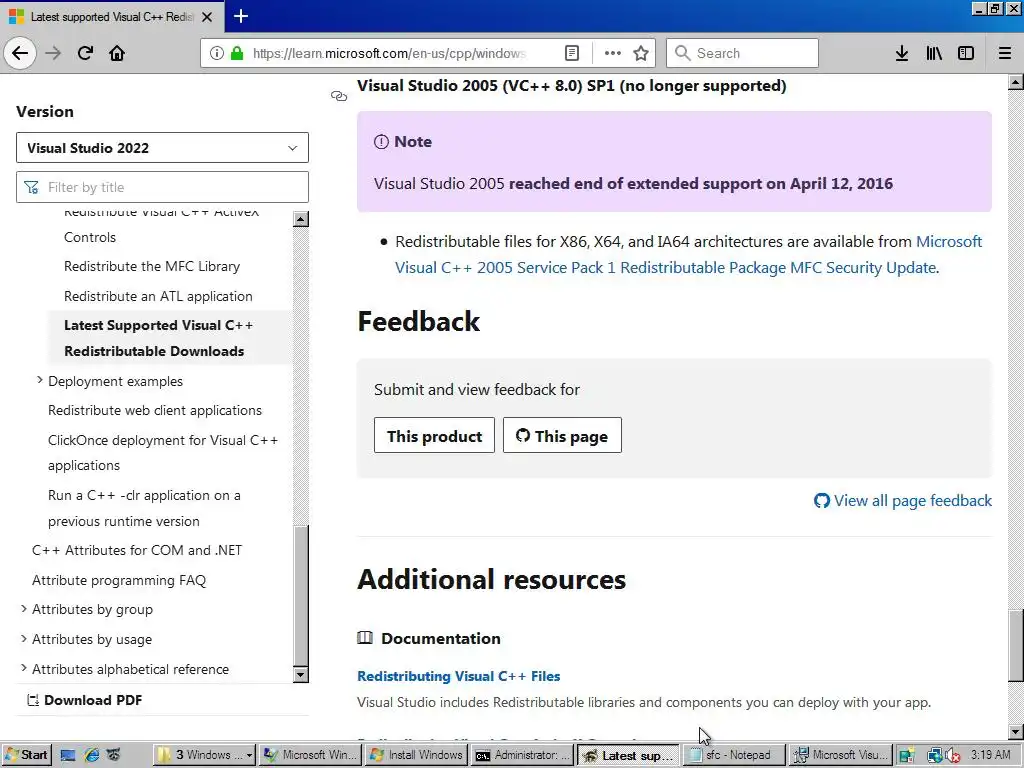Click the sidebar scrollbar down arrow
Image resolution: width=1024 pixels, height=768 pixels.
[301, 675]
